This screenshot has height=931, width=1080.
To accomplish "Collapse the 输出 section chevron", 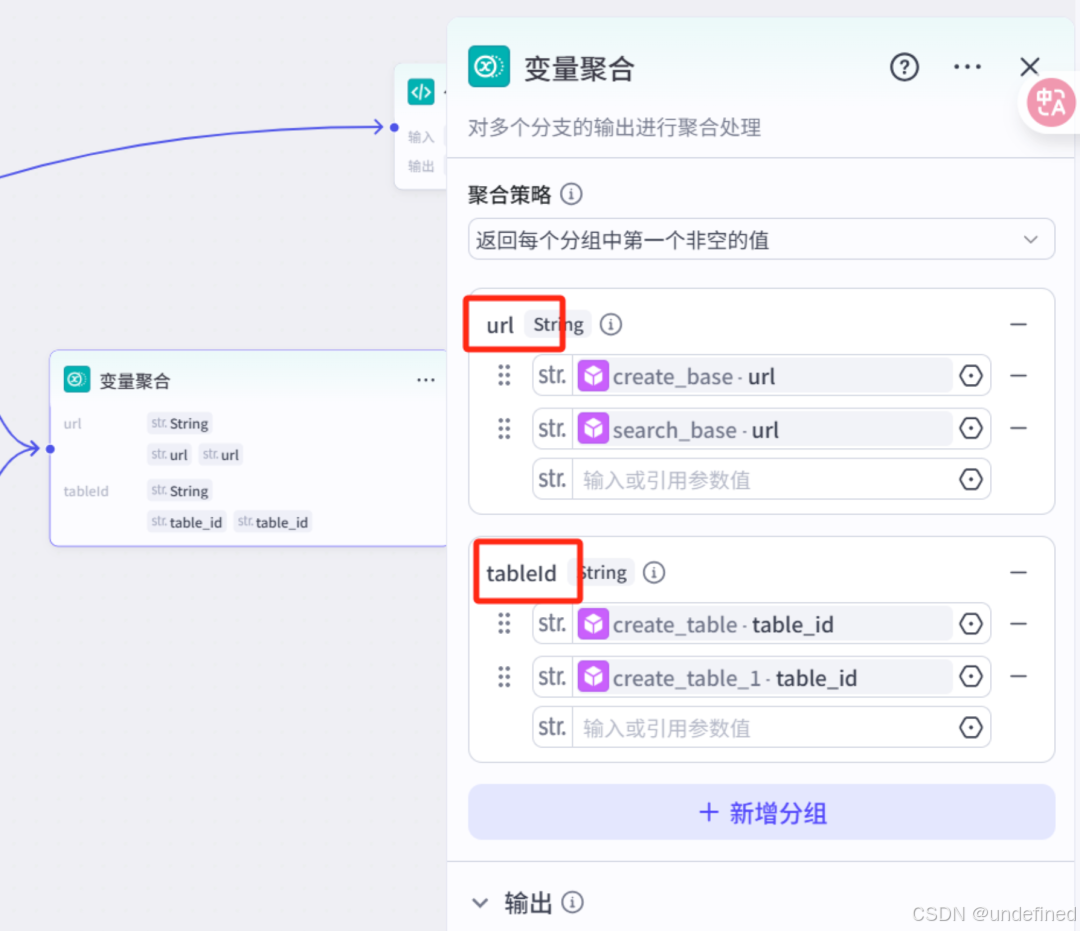I will click(x=480, y=902).
